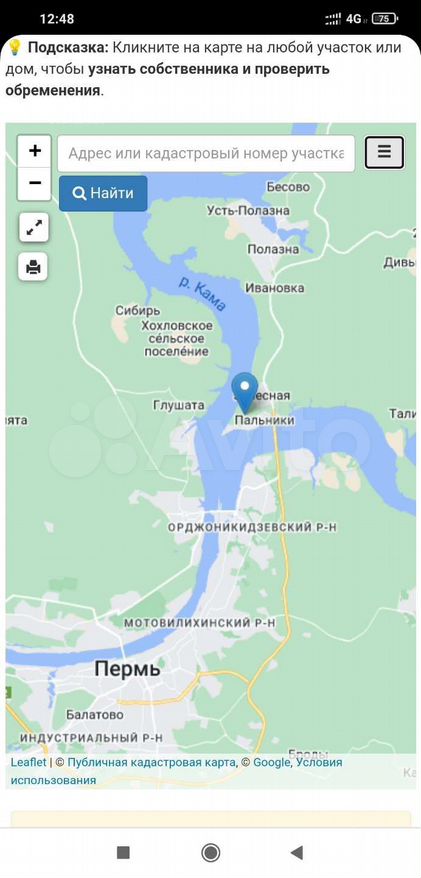421x878 pixels.
Task: Zoom out with the minus button
Action: click(x=35, y=183)
